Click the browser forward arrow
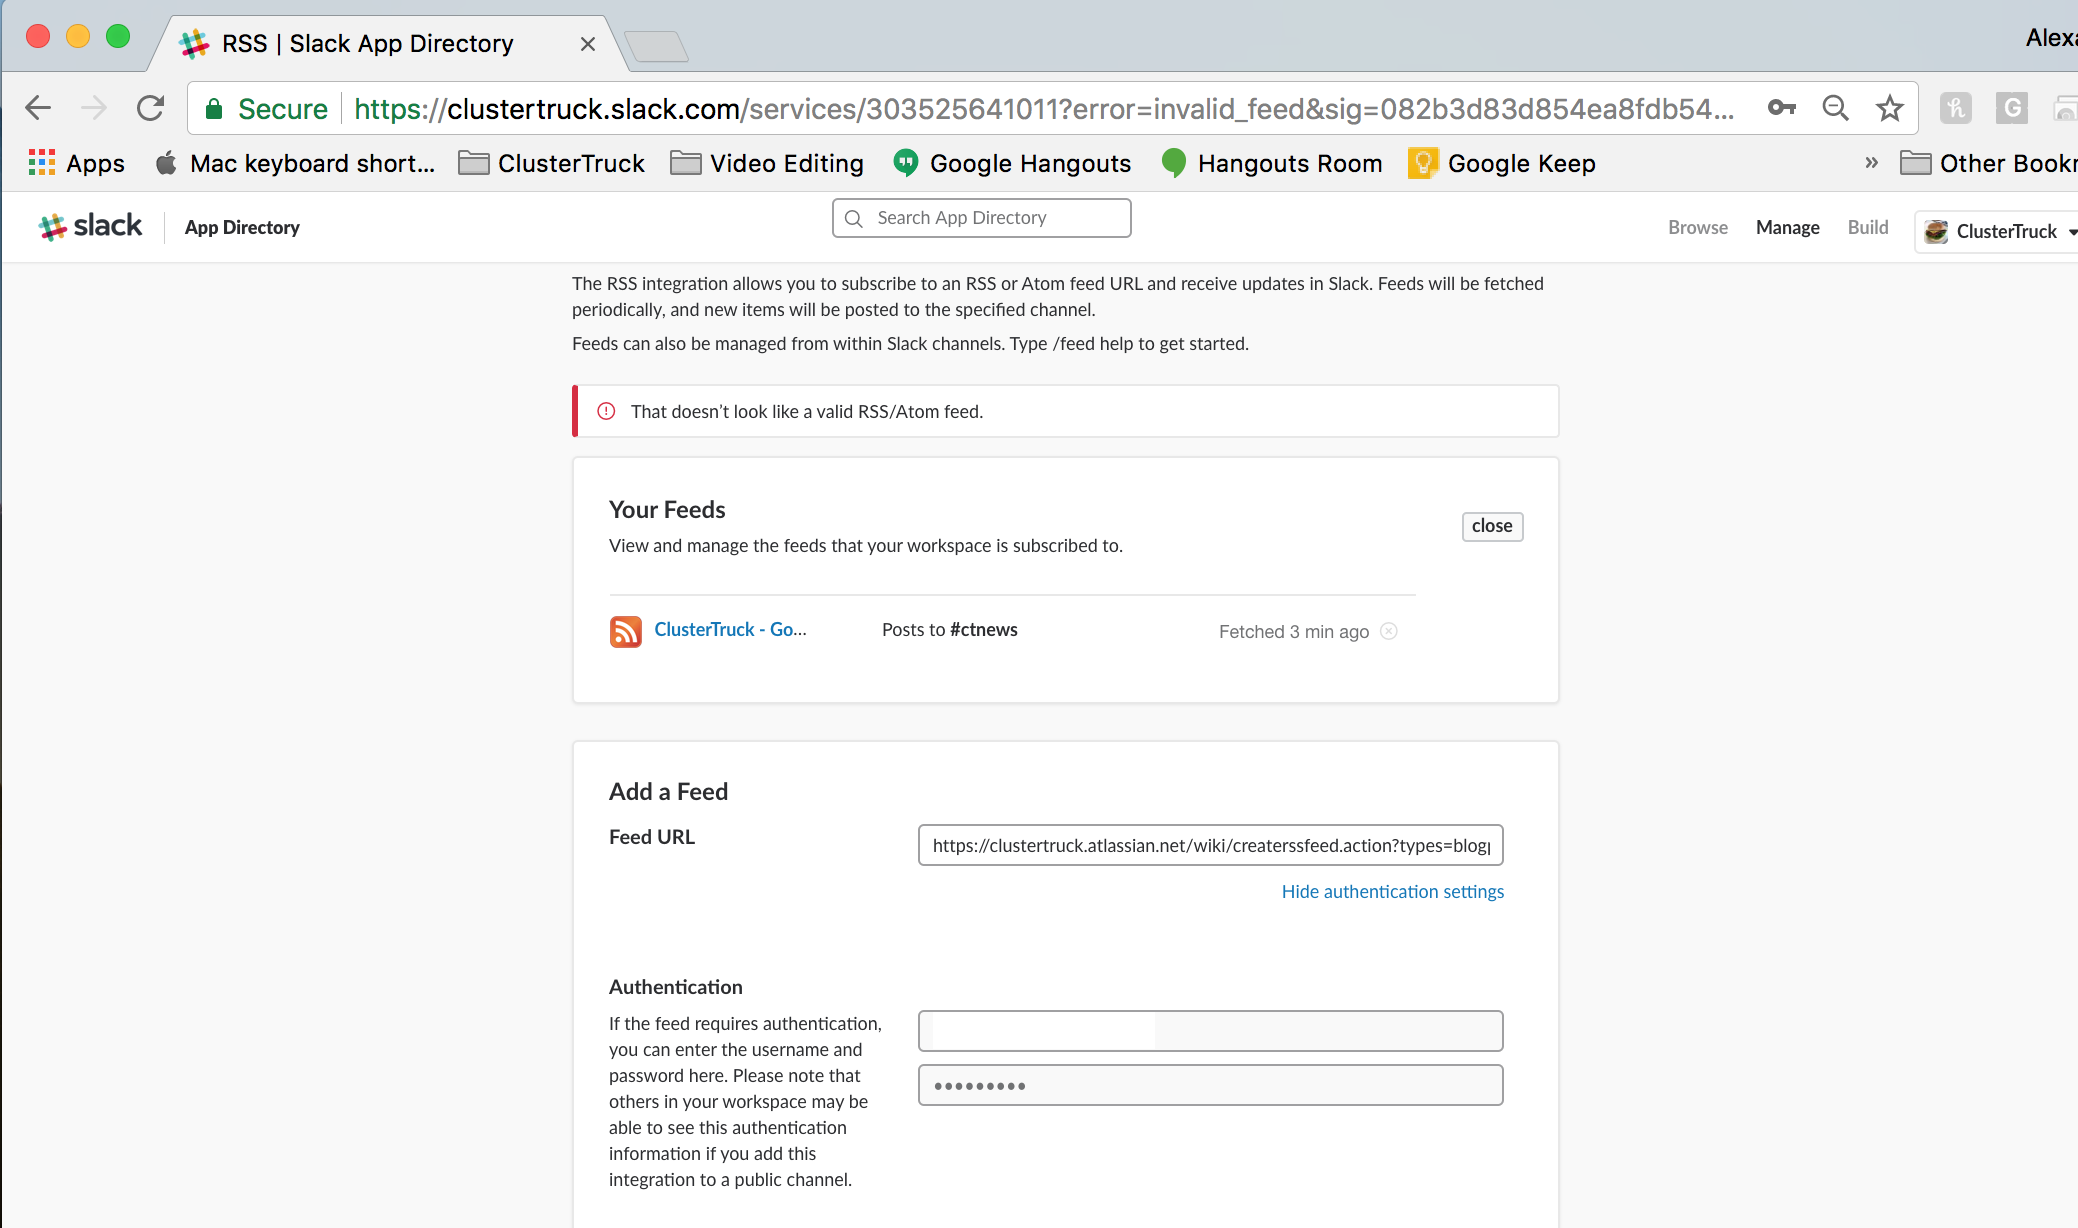Image resolution: width=2078 pixels, height=1228 pixels. (x=94, y=108)
